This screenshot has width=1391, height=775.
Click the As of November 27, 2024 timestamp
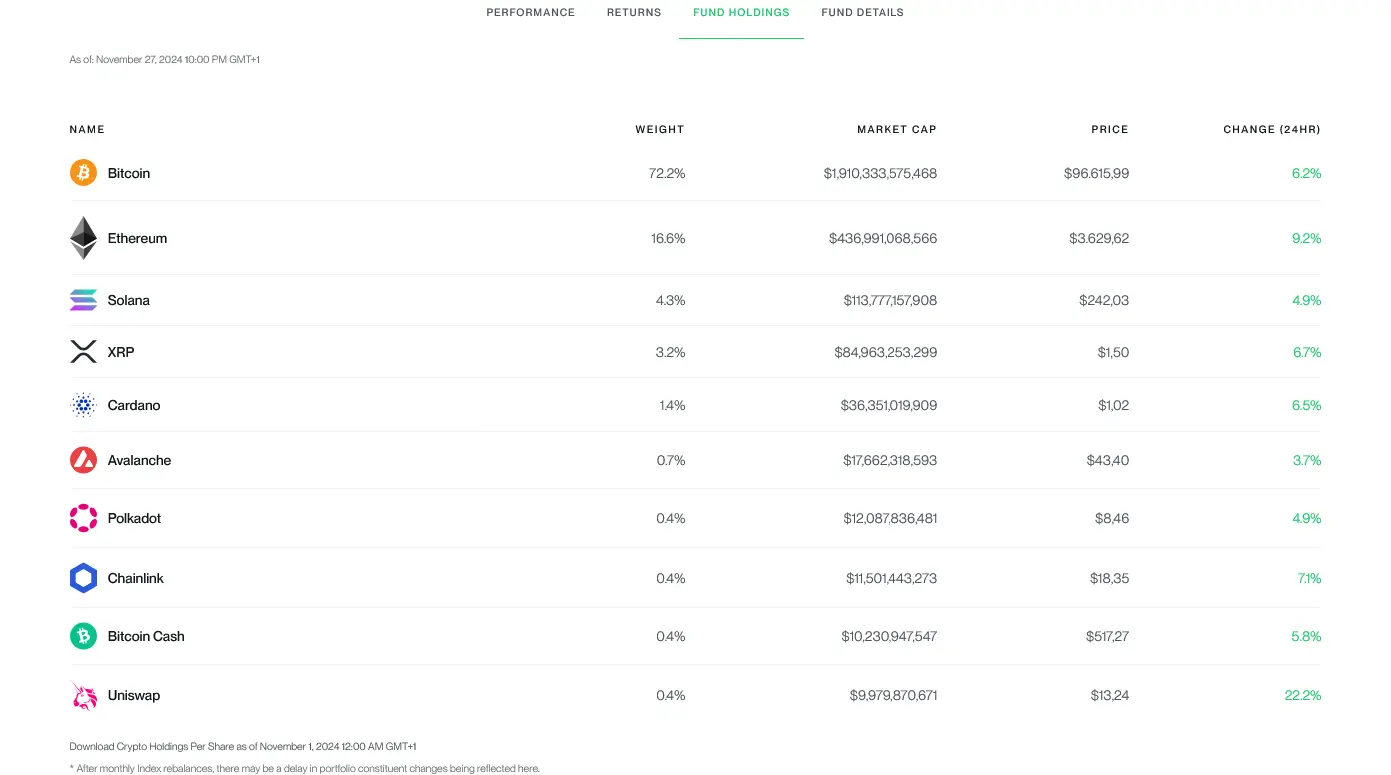[x=165, y=60]
